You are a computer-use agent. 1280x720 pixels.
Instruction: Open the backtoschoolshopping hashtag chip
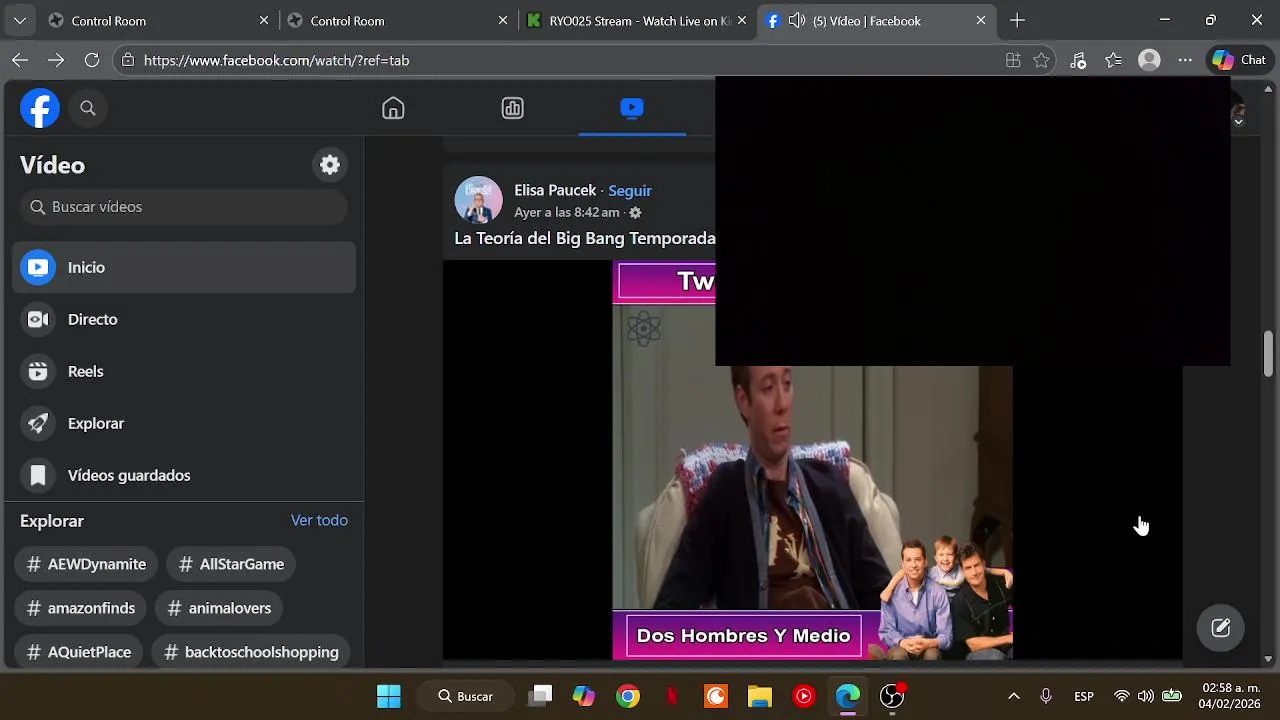pos(250,652)
